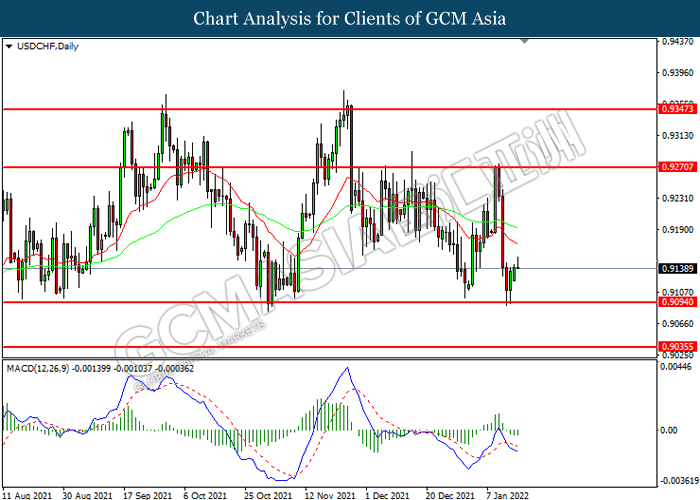
Task: Click the 0.93473 red resistance price label
Action: (677, 108)
